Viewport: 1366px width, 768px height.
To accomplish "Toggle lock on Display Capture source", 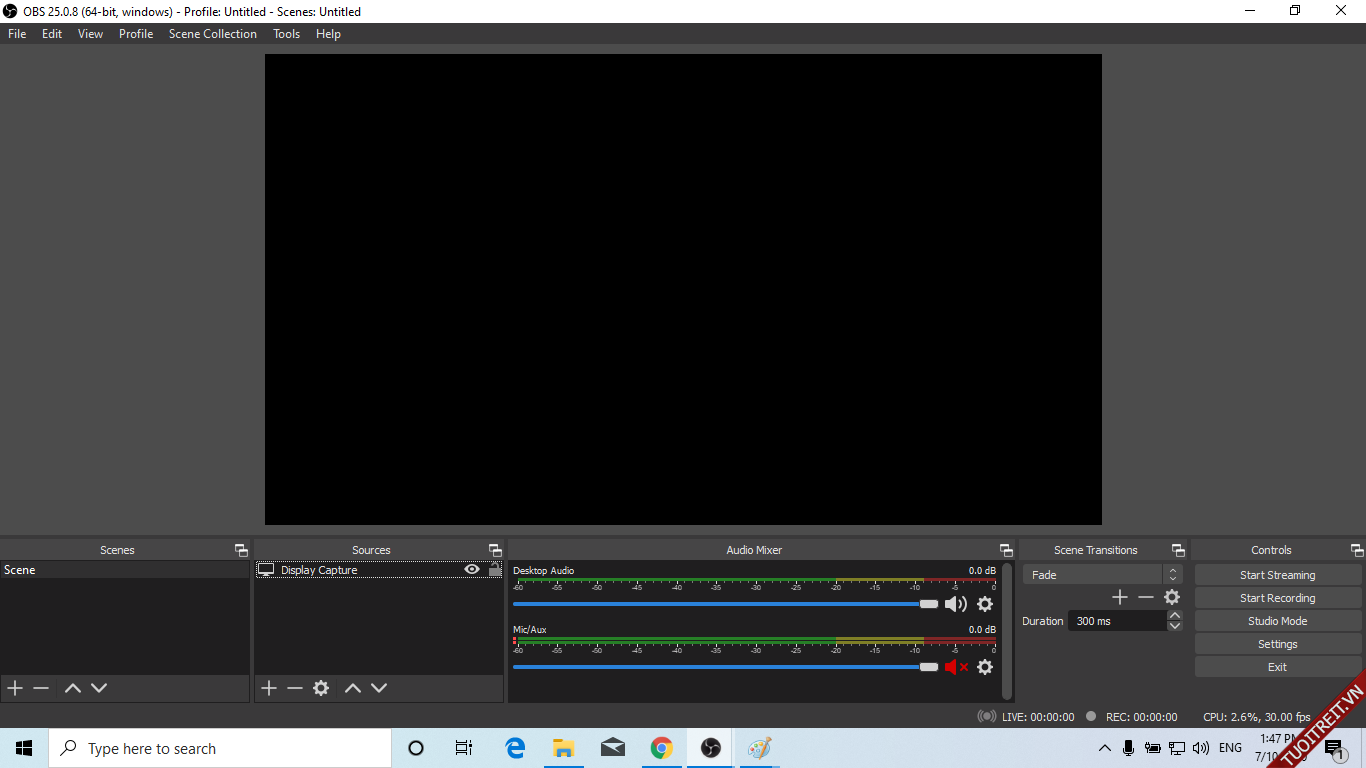I will pyautogui.click(x=495, y=570).
